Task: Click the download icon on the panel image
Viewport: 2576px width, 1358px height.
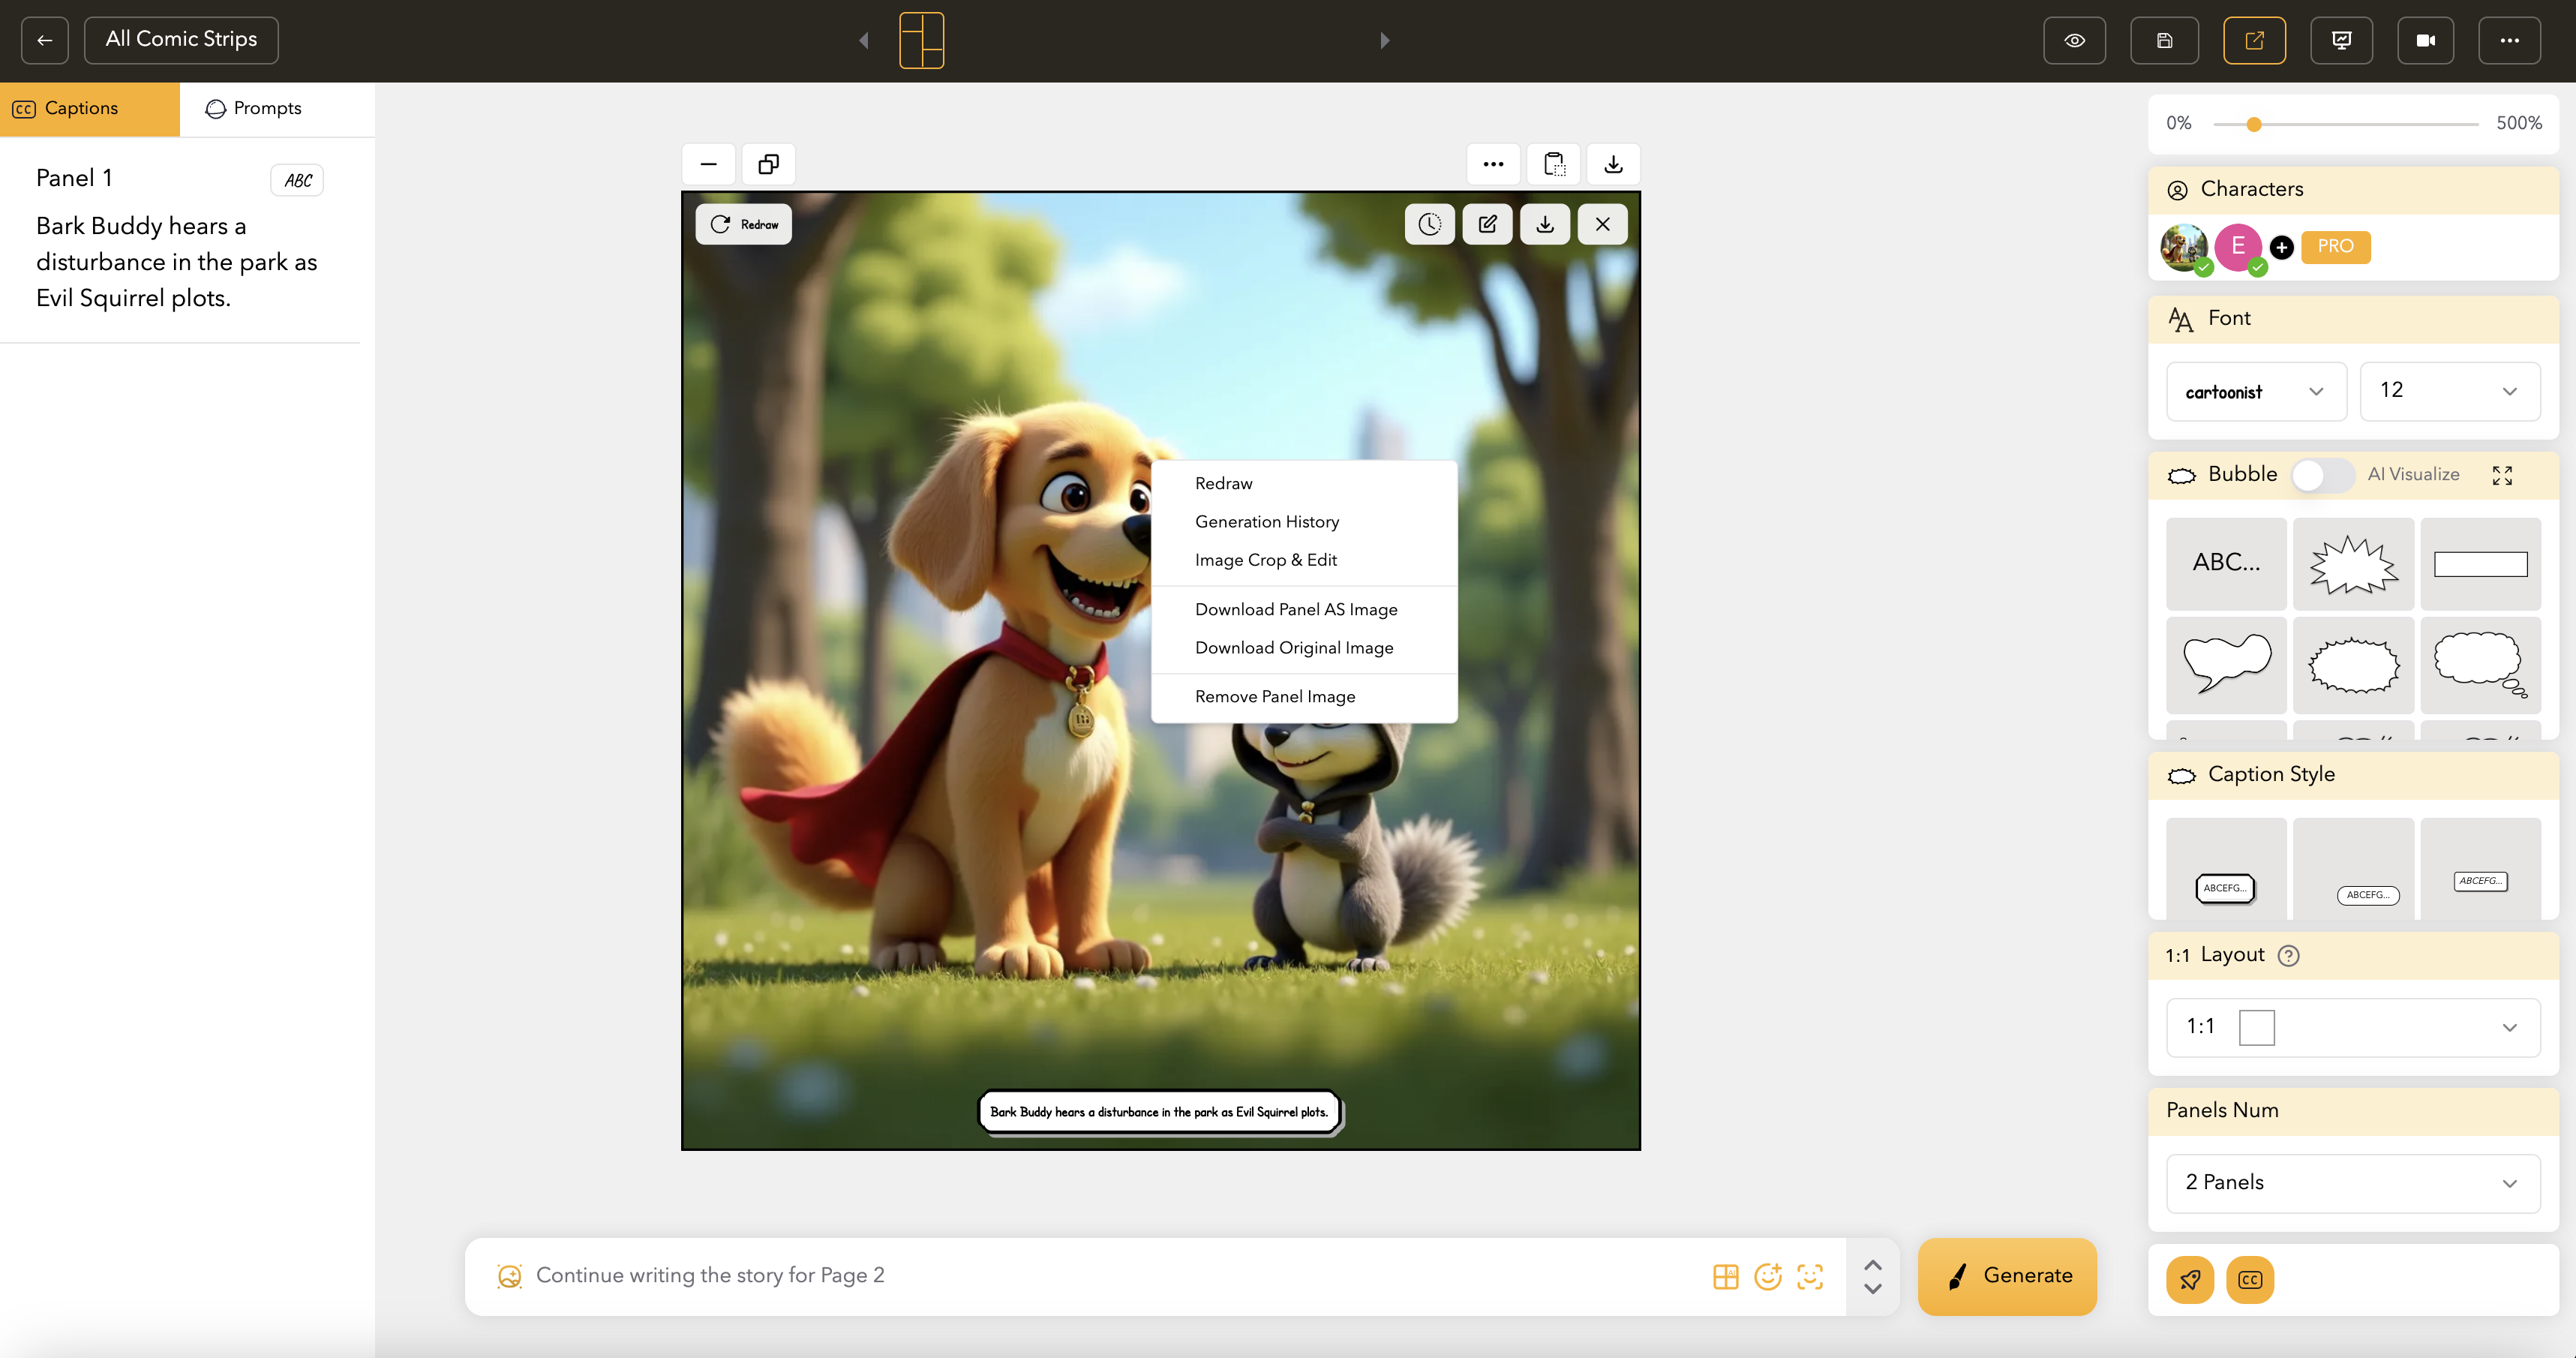Action: coord(1545,224)
